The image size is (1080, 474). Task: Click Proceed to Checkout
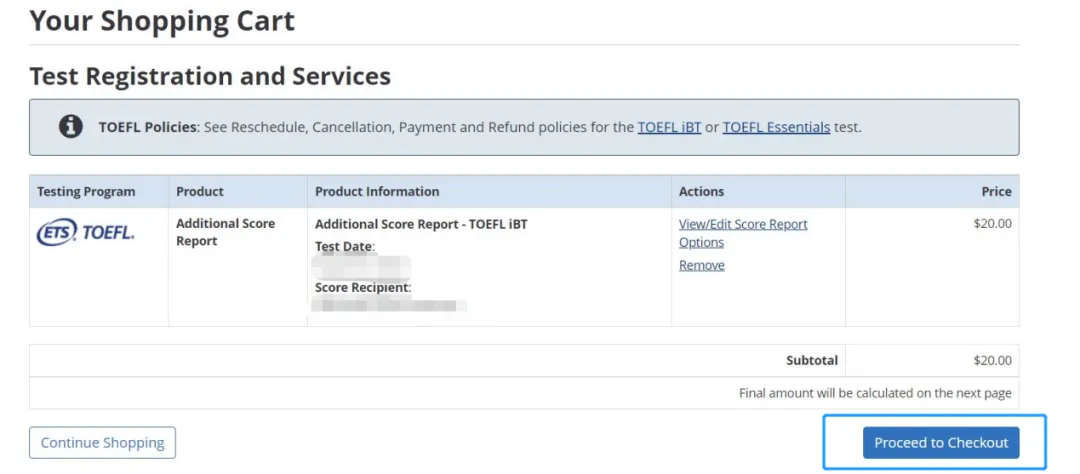pyautogui.click(x=940, y=442)
